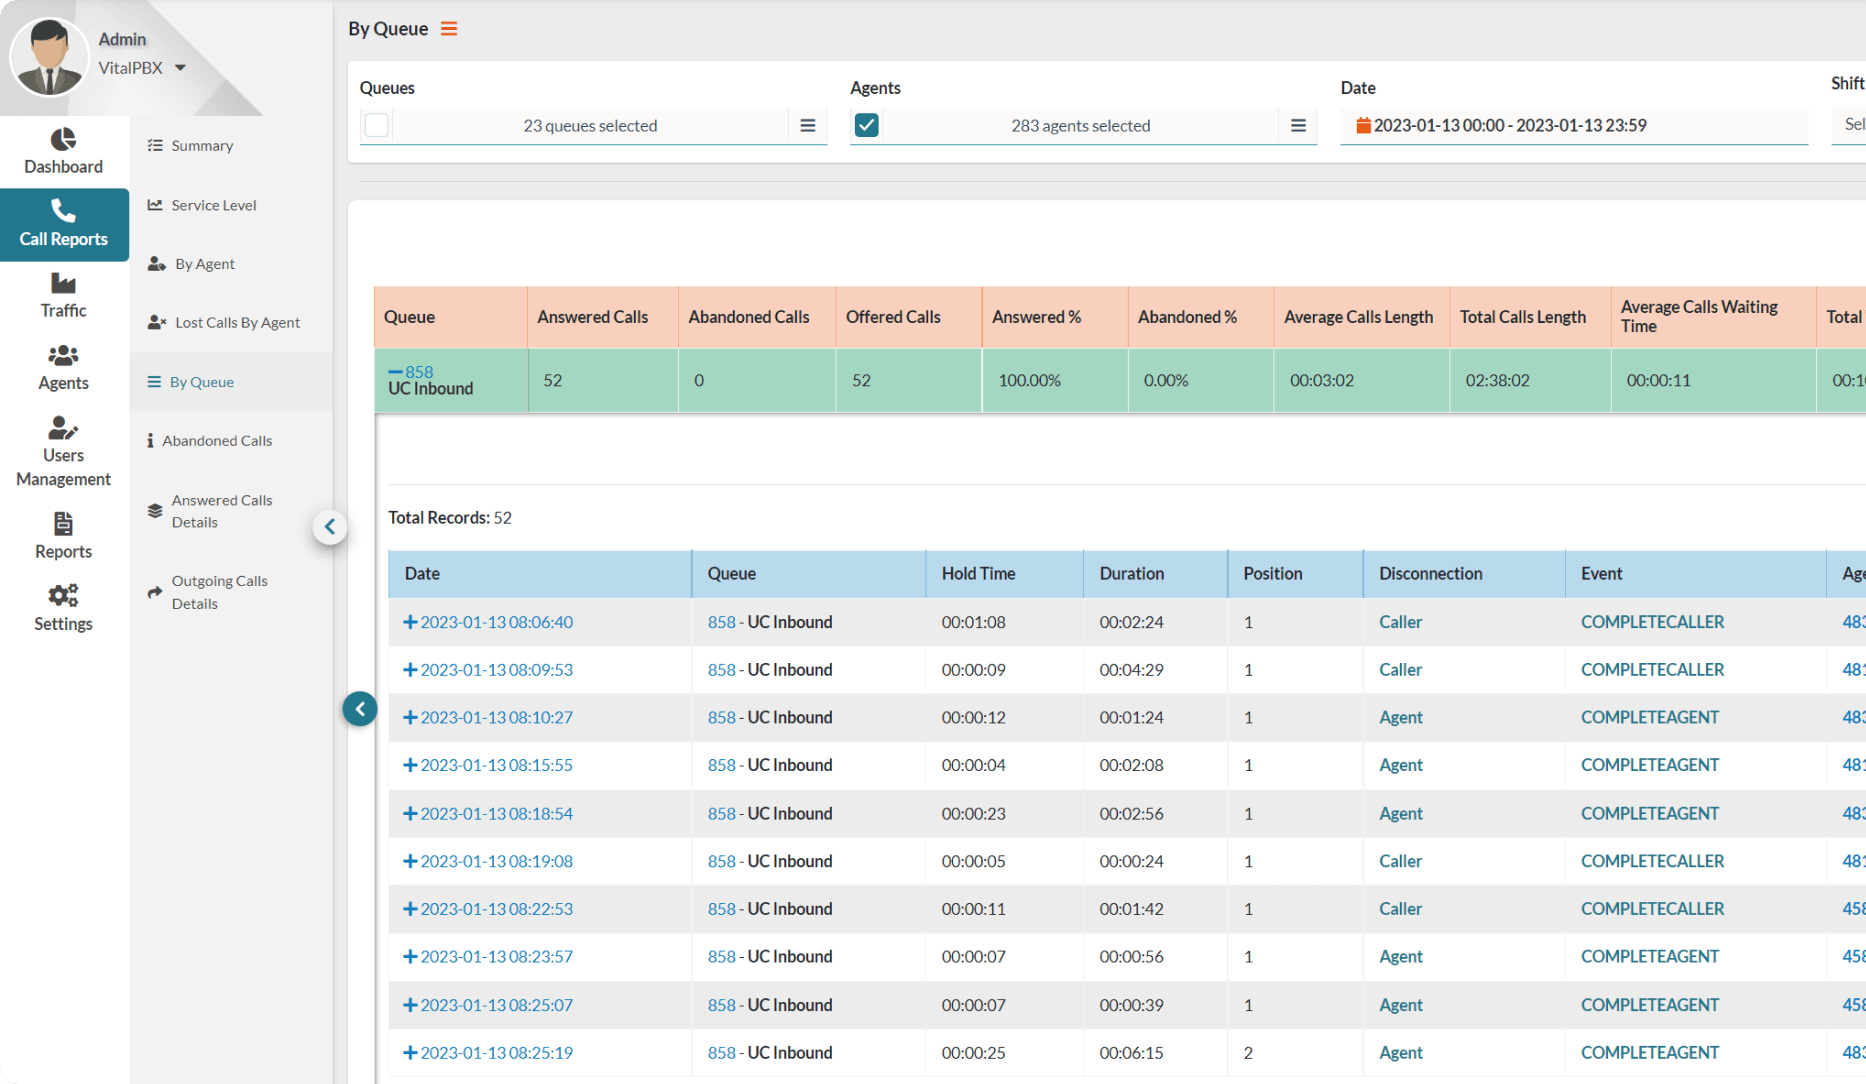
Task: Open the Queues list dropdown
Action: click(x=807, y=126)
